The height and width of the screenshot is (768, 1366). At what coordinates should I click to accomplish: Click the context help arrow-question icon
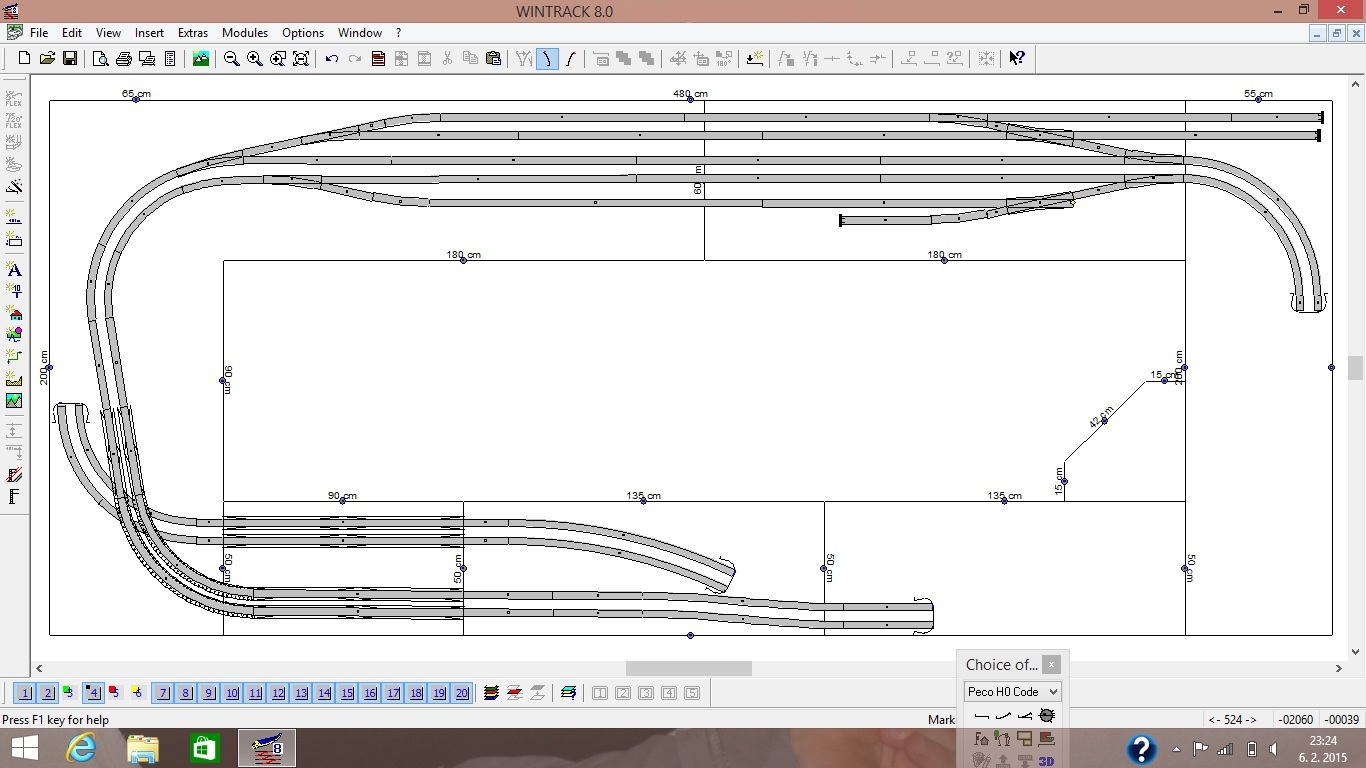1016,59
